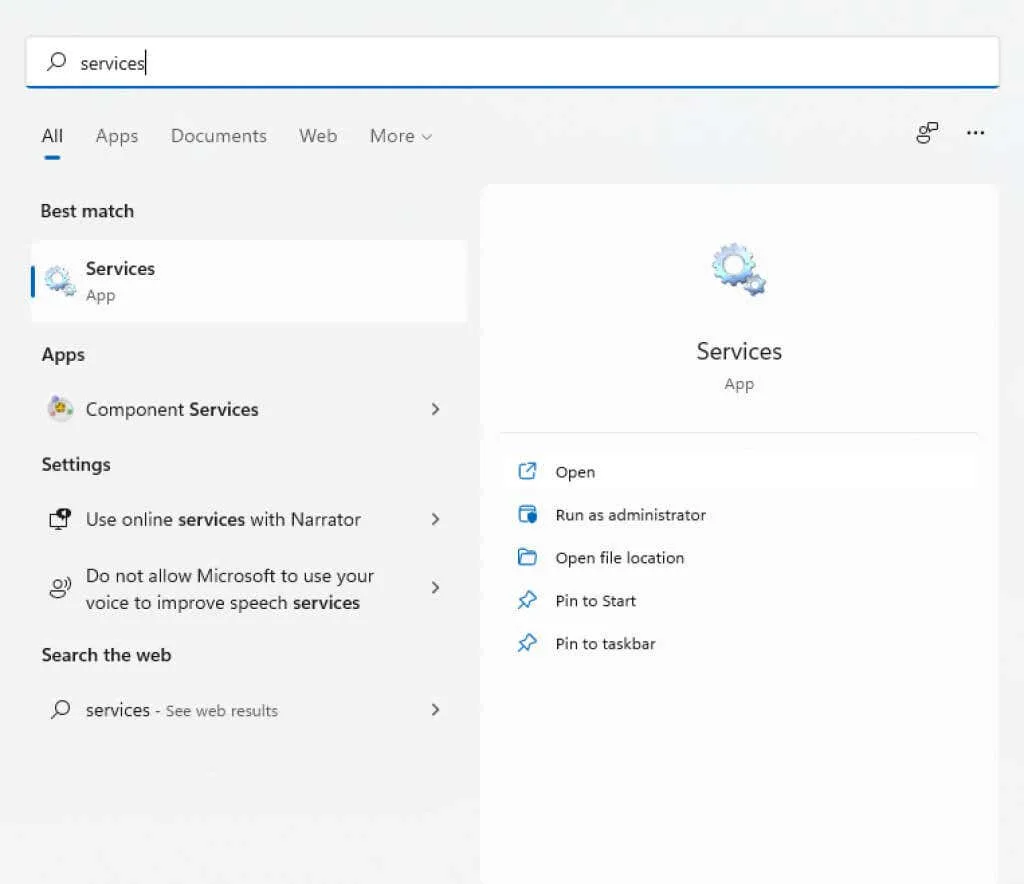Click the large Services icon in preview pane
The image size is (1024, 884).
(739, 271)
